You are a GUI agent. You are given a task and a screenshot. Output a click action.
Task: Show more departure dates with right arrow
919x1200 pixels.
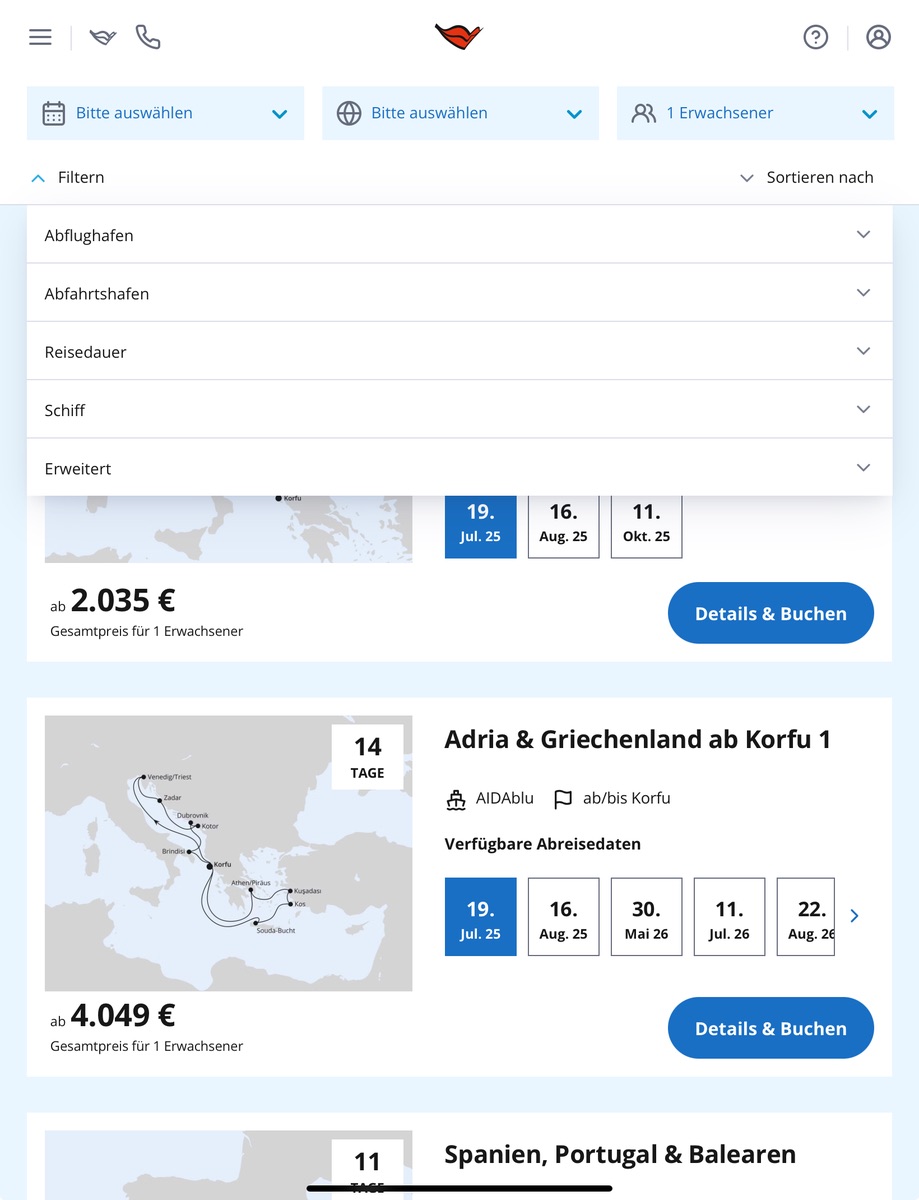tap(854, 916)
